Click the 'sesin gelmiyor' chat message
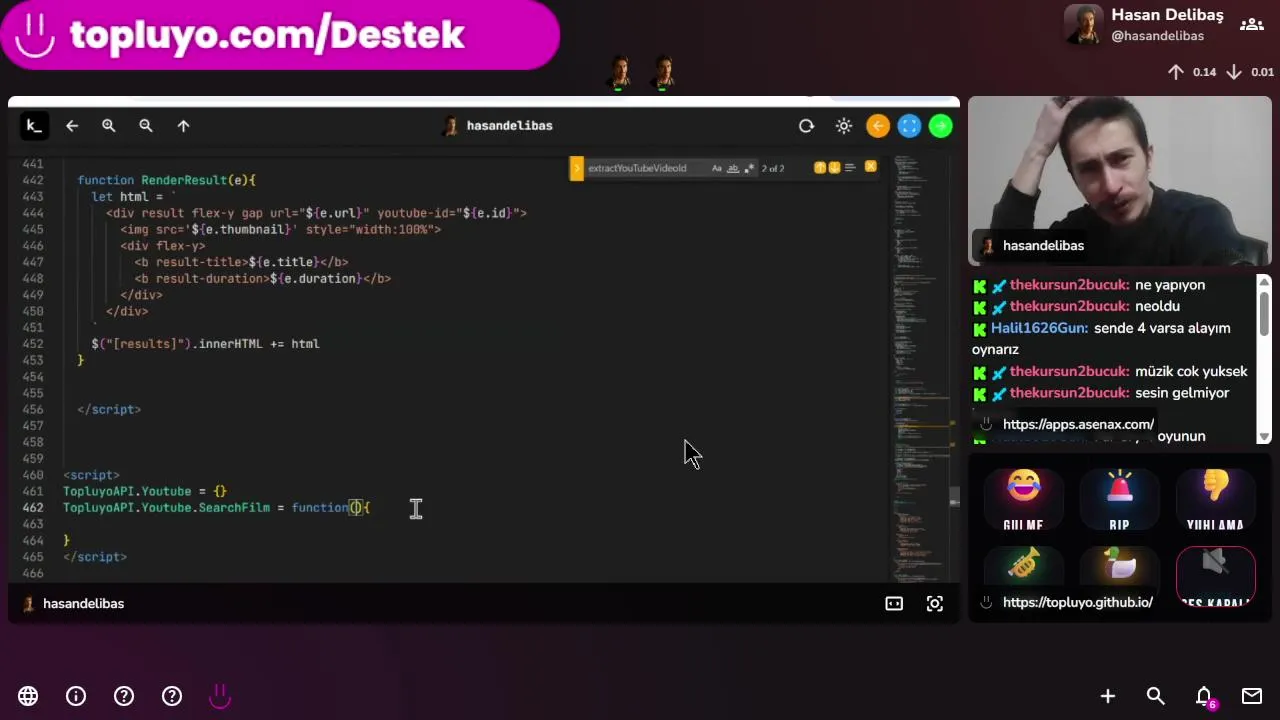 click(1182, 393)
